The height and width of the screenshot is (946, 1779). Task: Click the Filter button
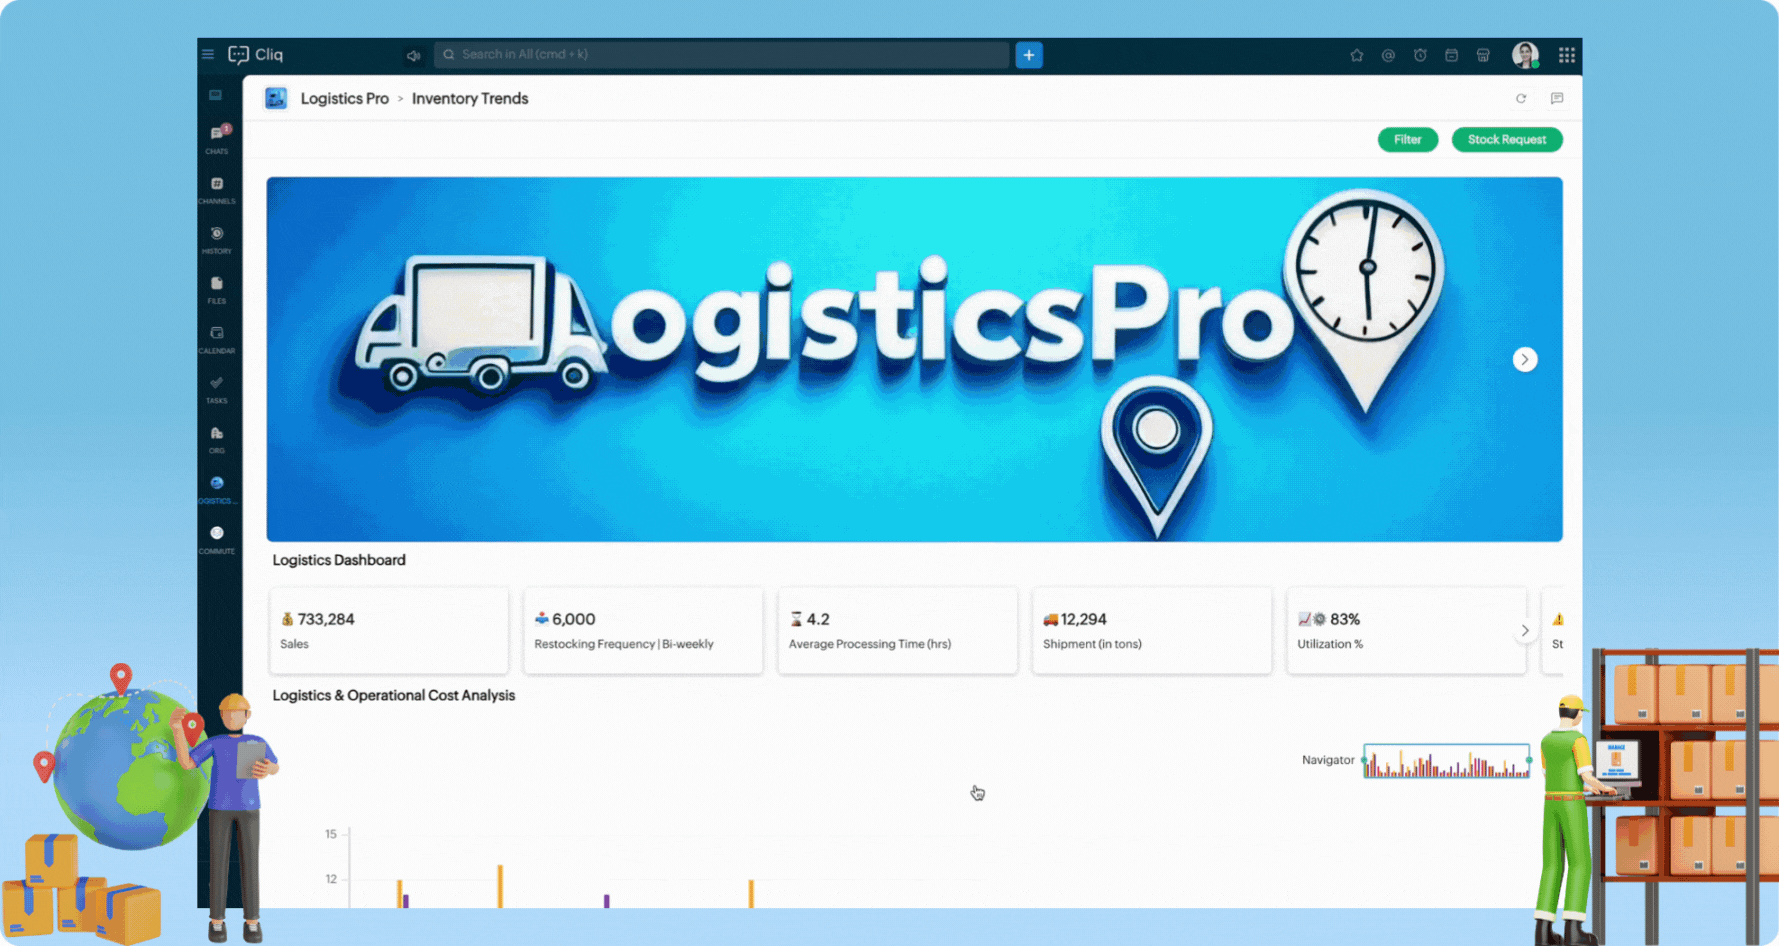click(x=1408, y=140)
